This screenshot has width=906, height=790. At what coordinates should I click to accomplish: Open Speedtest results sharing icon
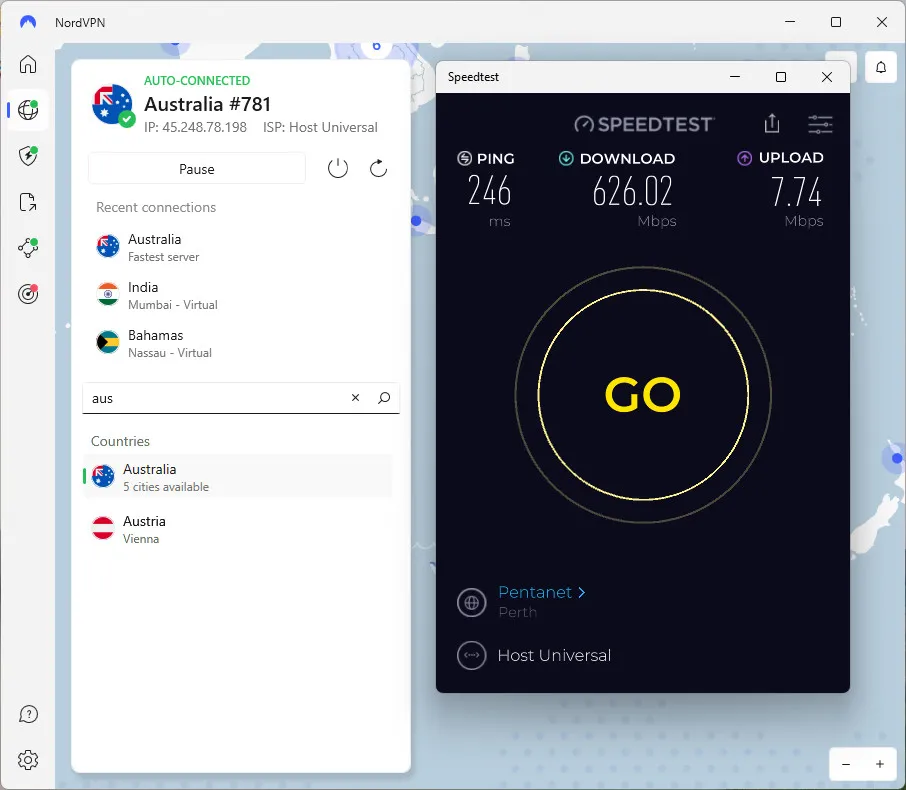point(771,123)
